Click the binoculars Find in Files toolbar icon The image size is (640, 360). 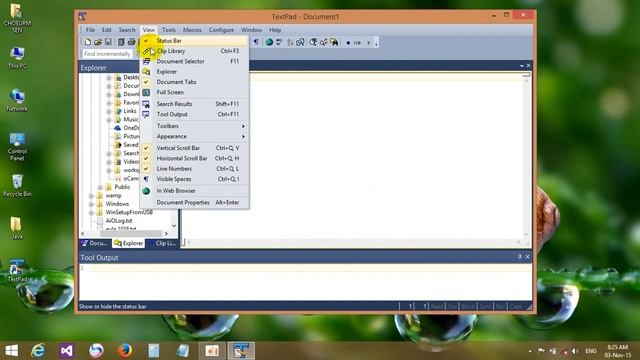[334, 42]
